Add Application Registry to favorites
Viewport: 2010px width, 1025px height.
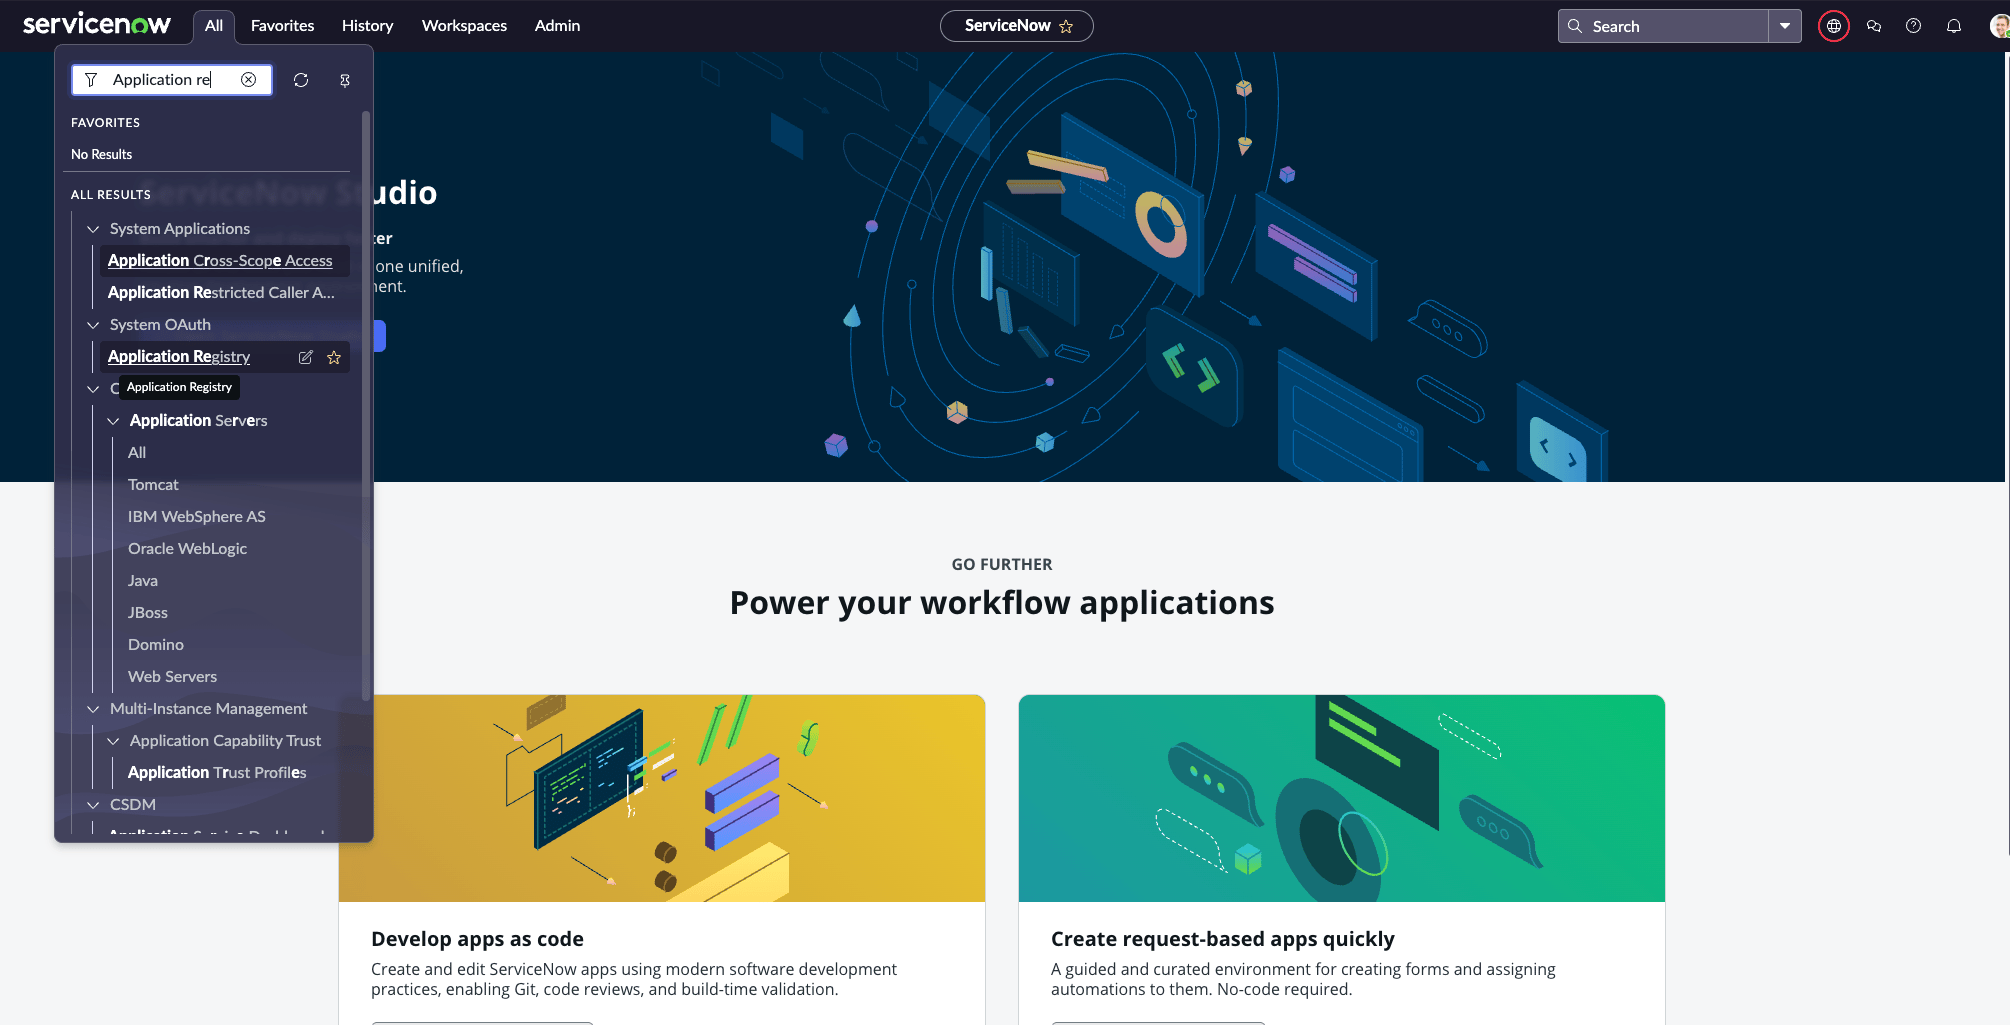(x=334, y=357)
